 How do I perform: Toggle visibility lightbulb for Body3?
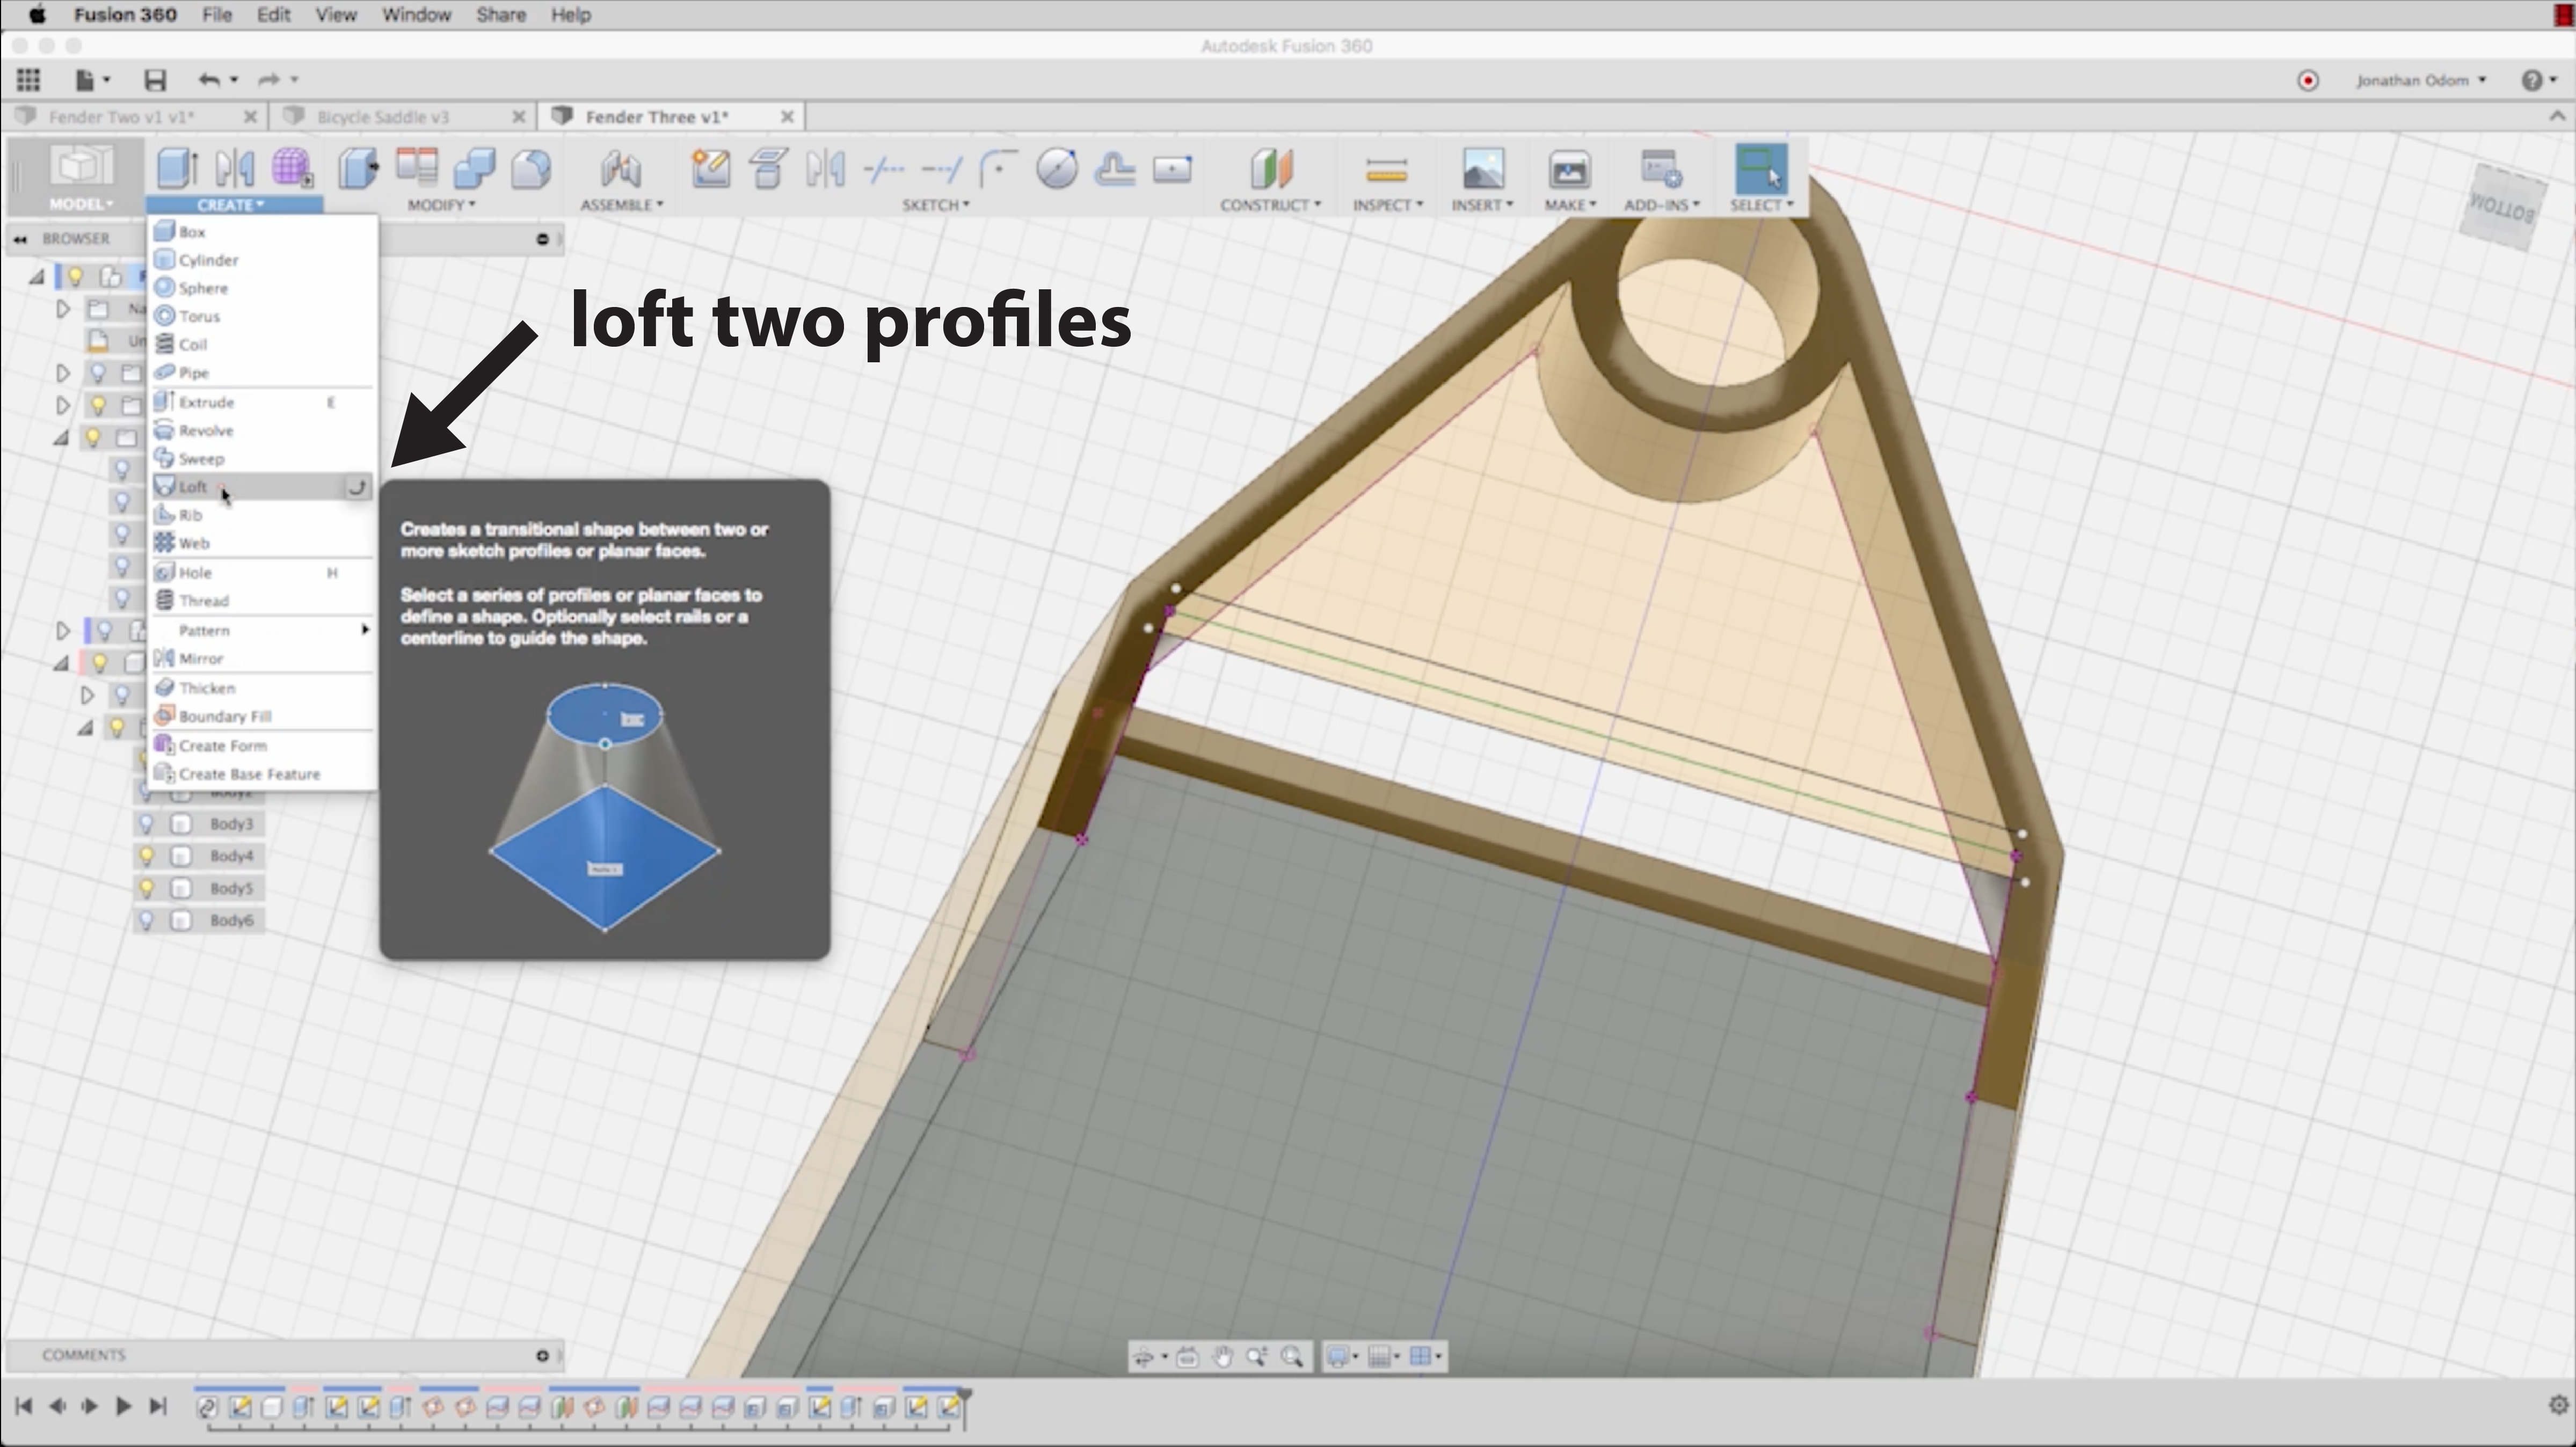pos(146,824)
